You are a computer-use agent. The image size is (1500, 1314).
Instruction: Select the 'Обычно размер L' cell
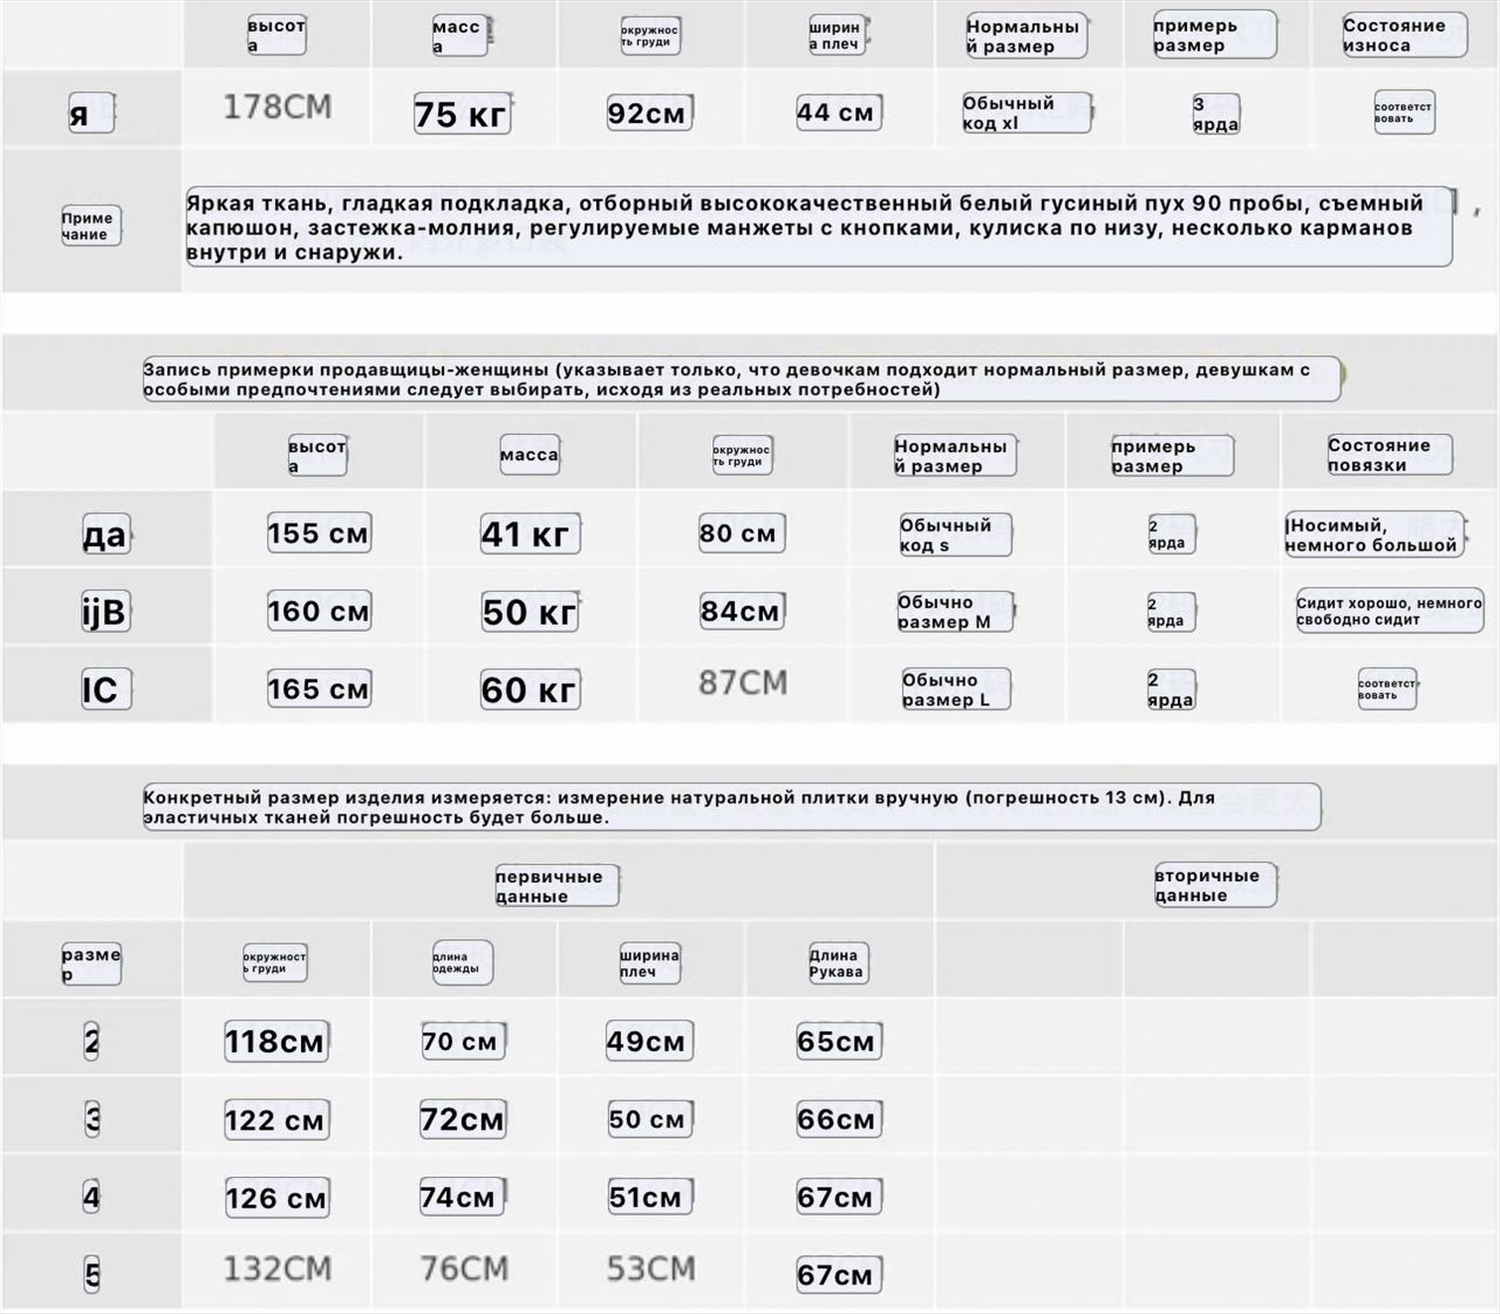coord(955,690)
